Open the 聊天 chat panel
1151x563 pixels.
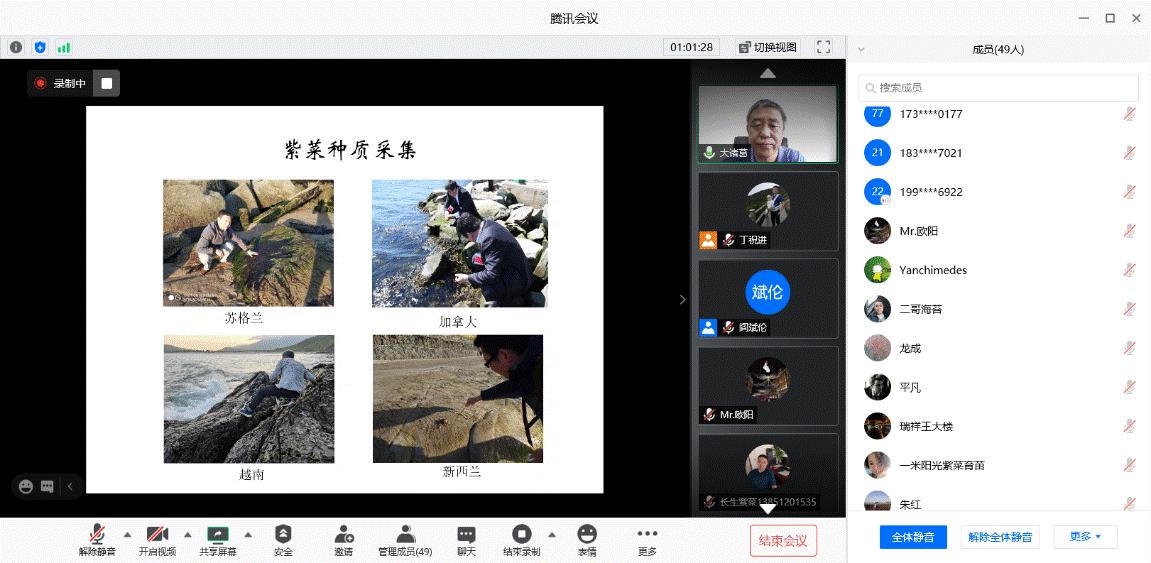(x=466, y=539)
